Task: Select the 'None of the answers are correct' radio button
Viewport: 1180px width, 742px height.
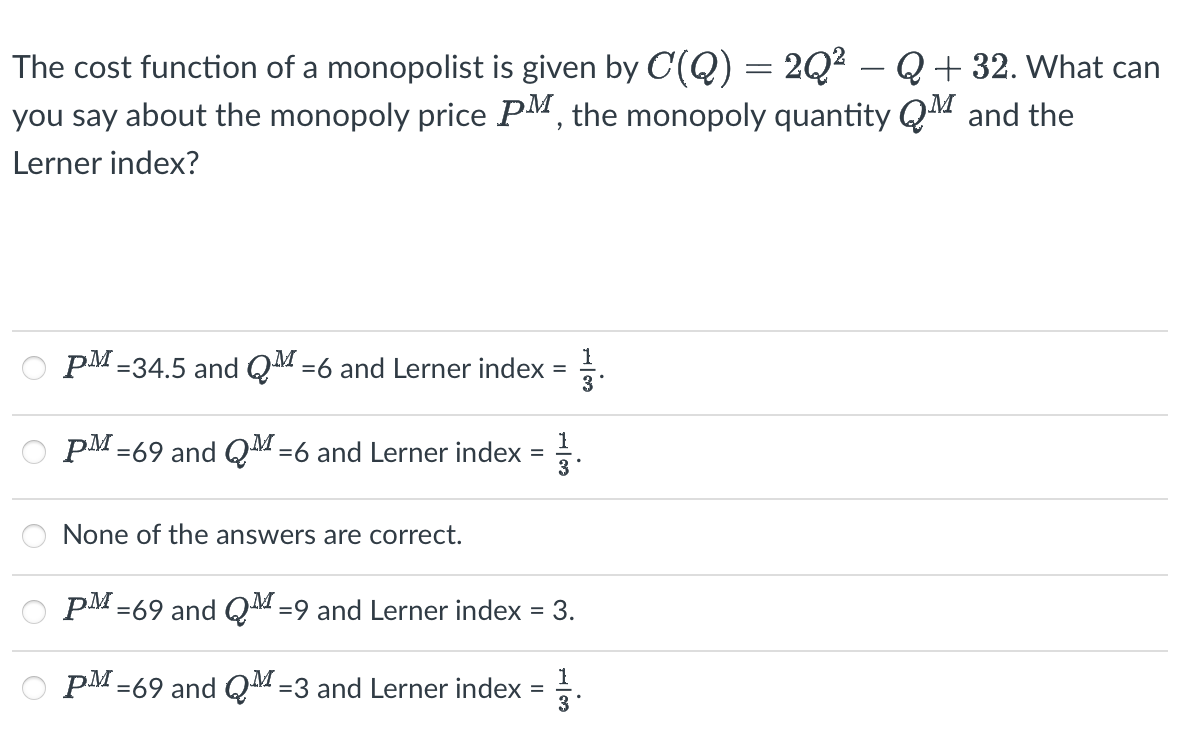Action: pyautogui.click(x=33, y=536)
